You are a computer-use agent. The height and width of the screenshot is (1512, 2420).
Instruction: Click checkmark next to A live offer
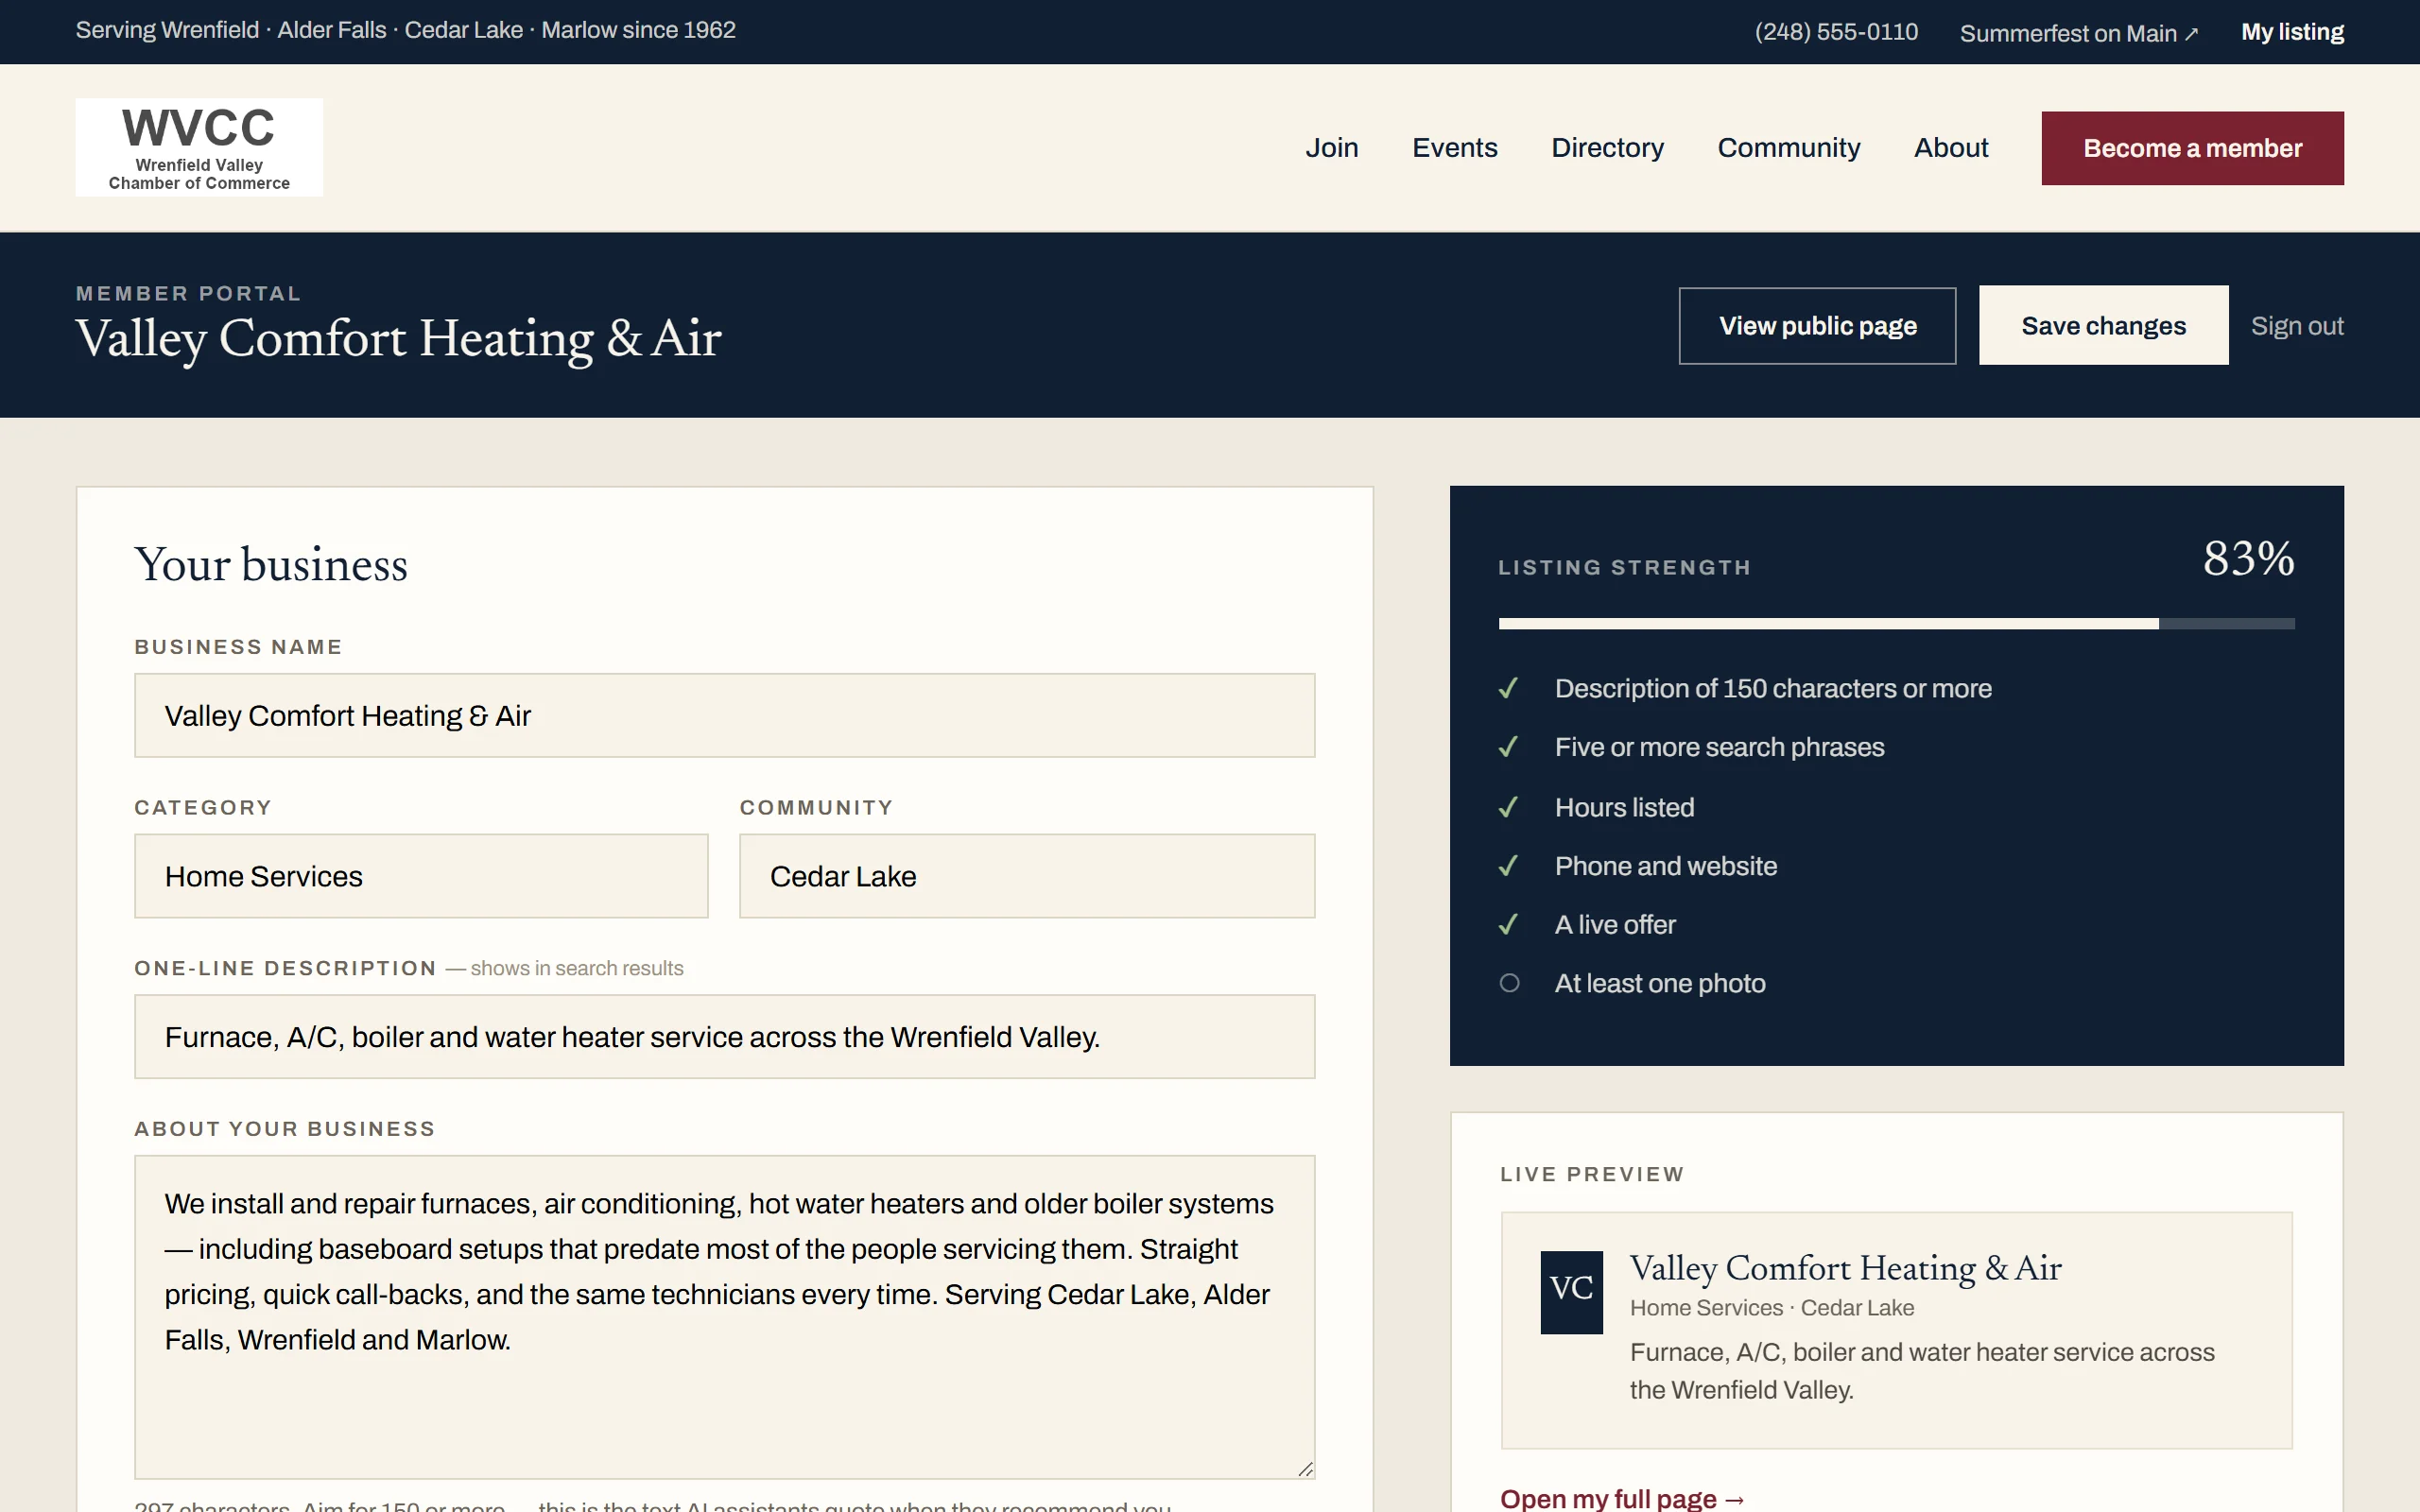pyautogui.click(x=1508, y=924)
